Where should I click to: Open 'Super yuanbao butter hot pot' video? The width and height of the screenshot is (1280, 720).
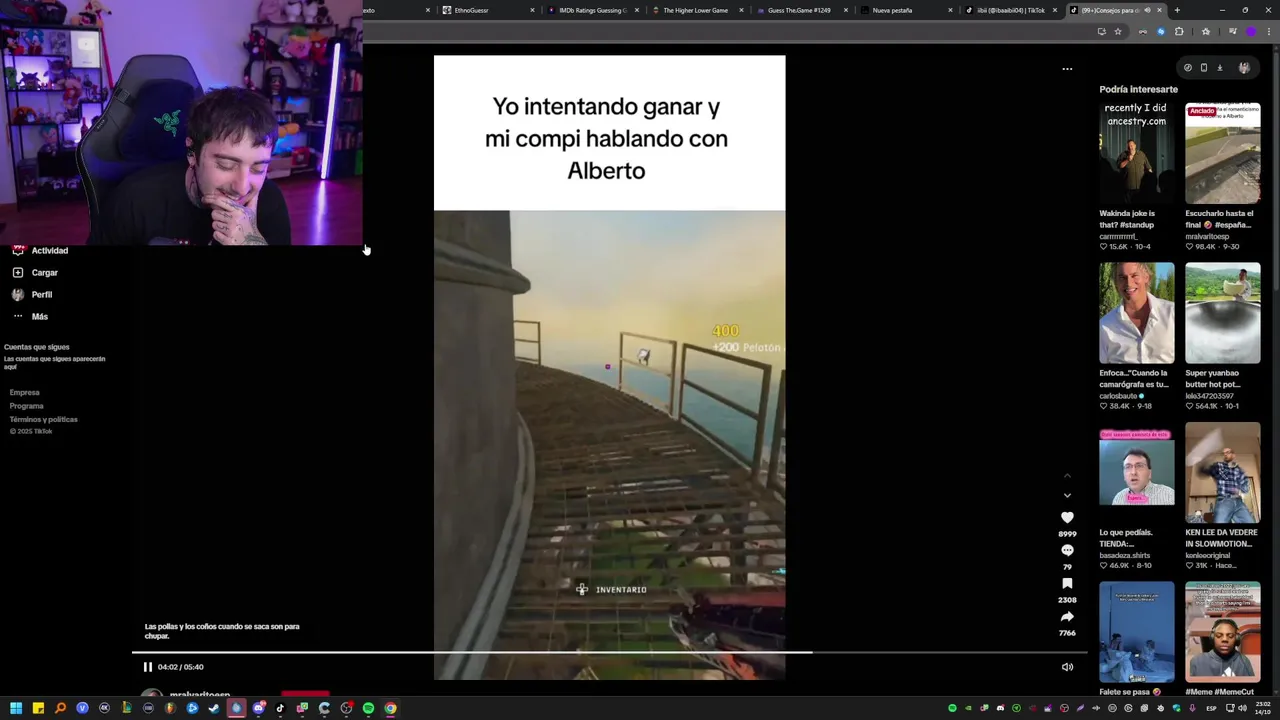click(1223, 313)
